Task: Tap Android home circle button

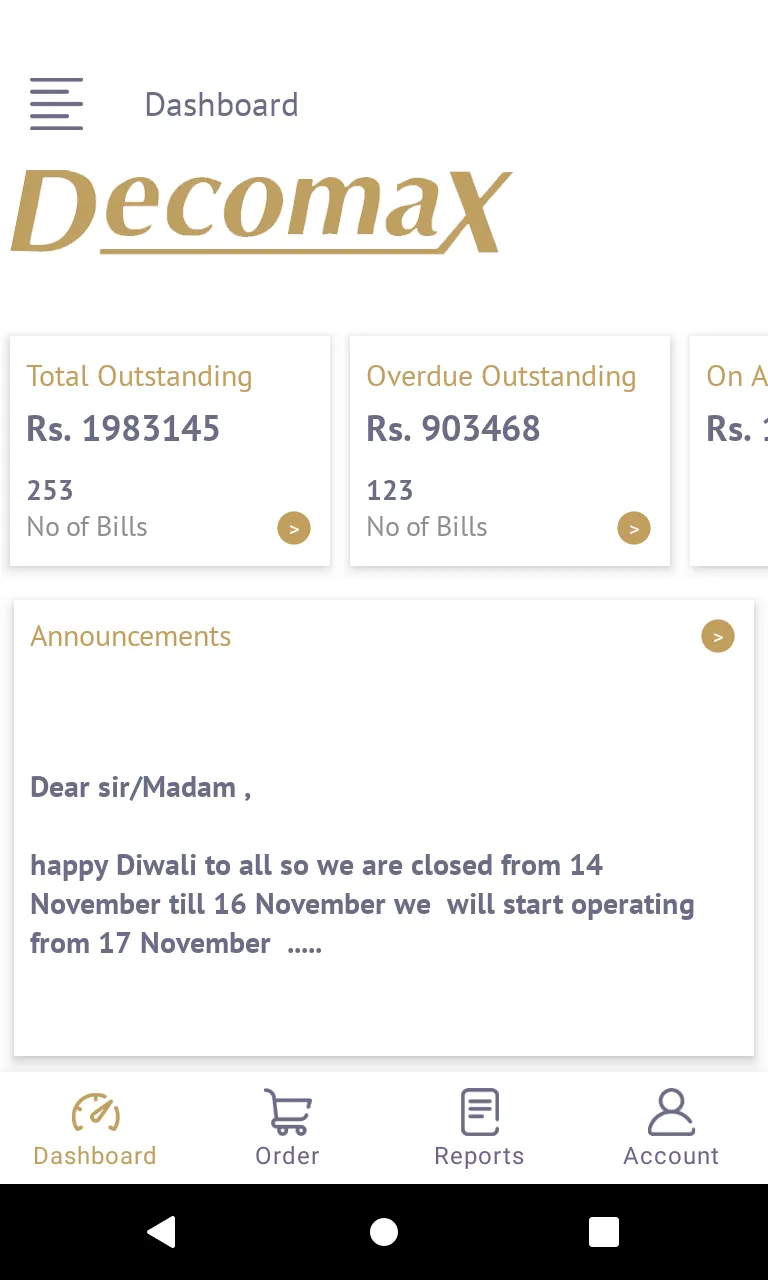Action: 384,1232
